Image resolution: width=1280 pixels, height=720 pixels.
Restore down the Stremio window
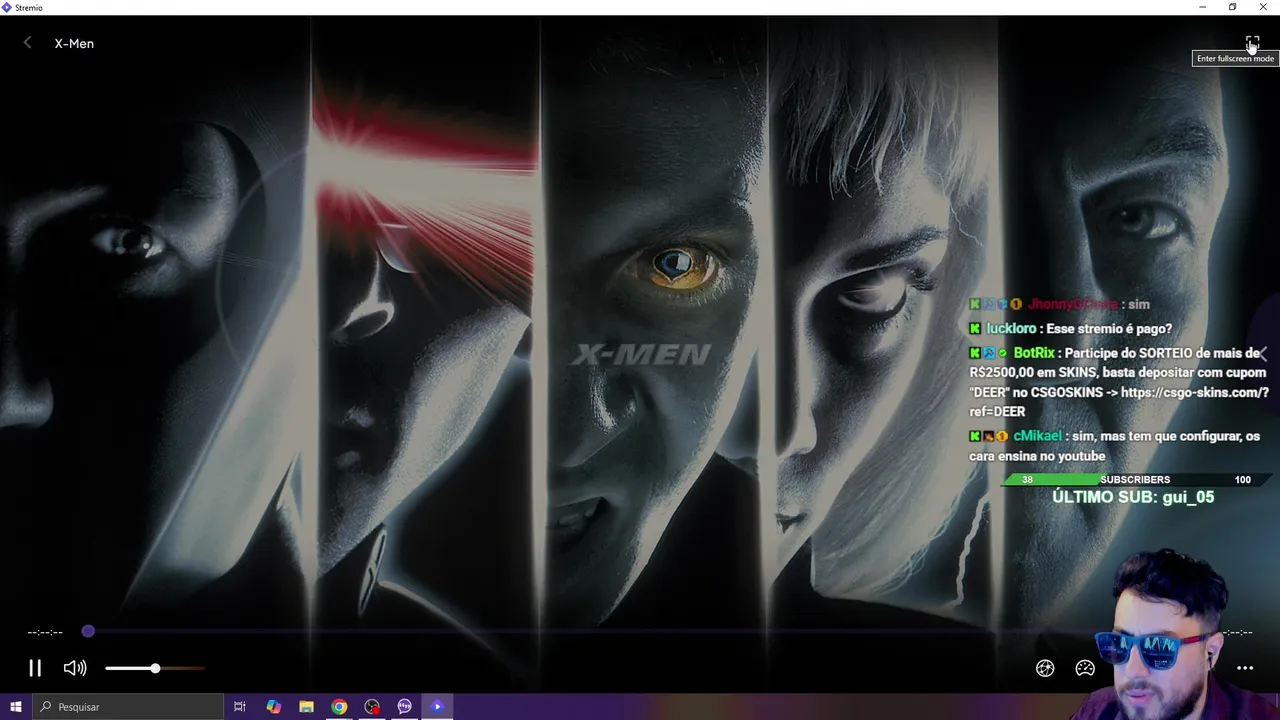coord(1232,7)
